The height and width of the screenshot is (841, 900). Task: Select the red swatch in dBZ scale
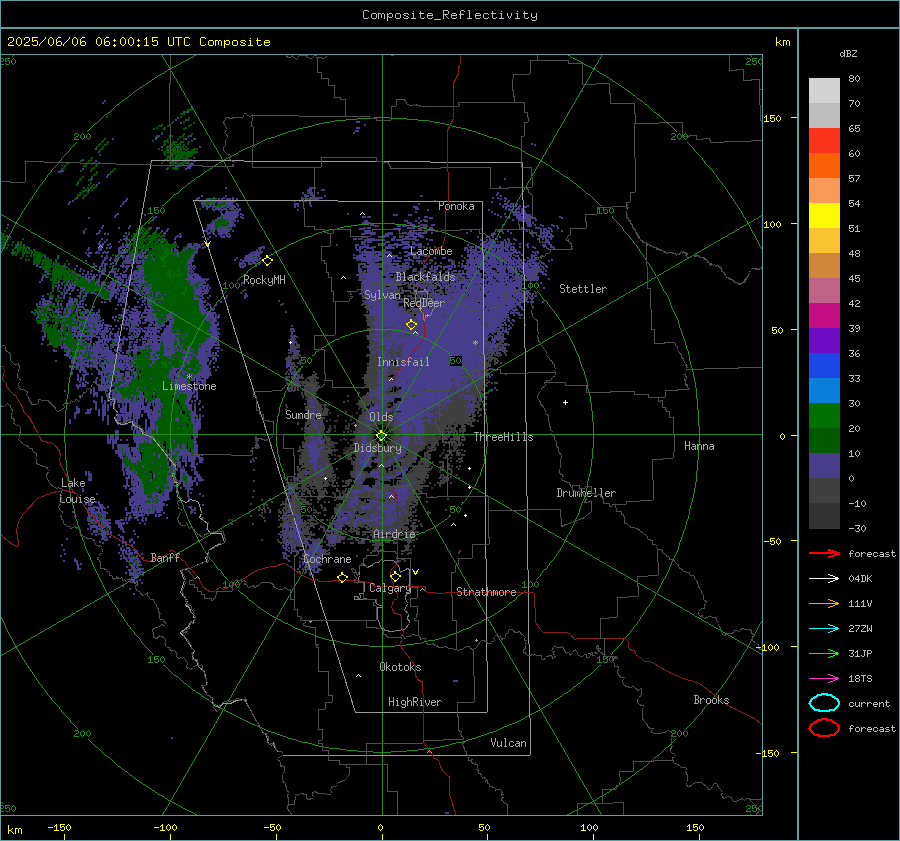pos(824,141)
